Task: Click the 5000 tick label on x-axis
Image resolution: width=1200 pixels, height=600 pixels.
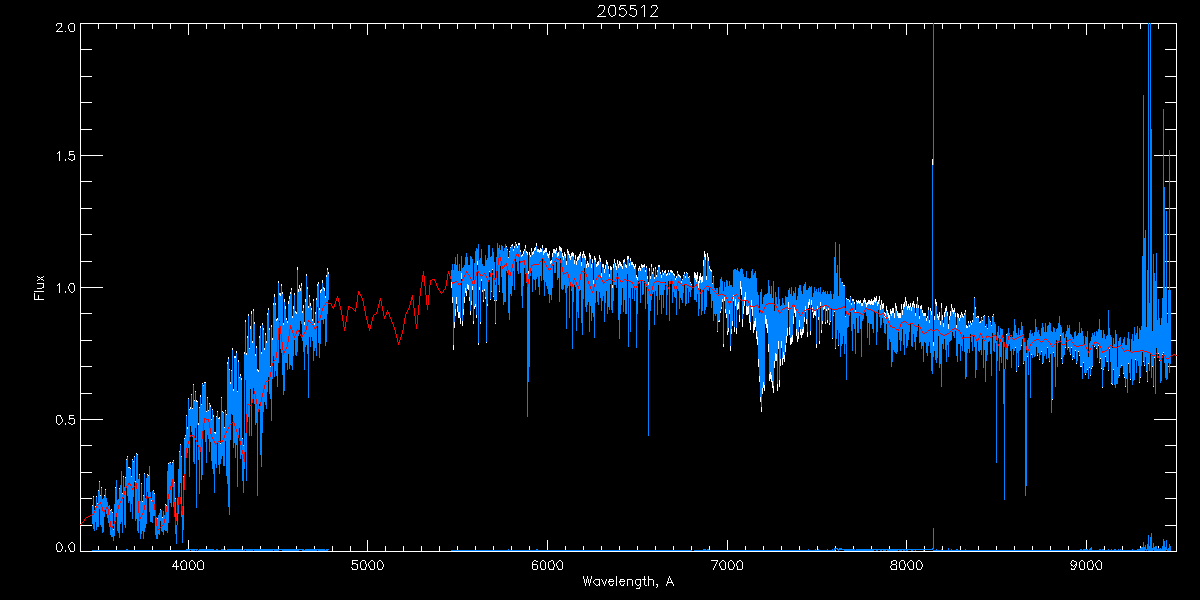Action: tap(367, 566)
